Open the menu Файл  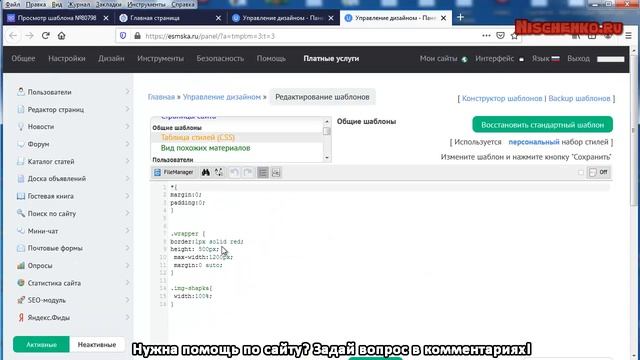coord(12,4)
